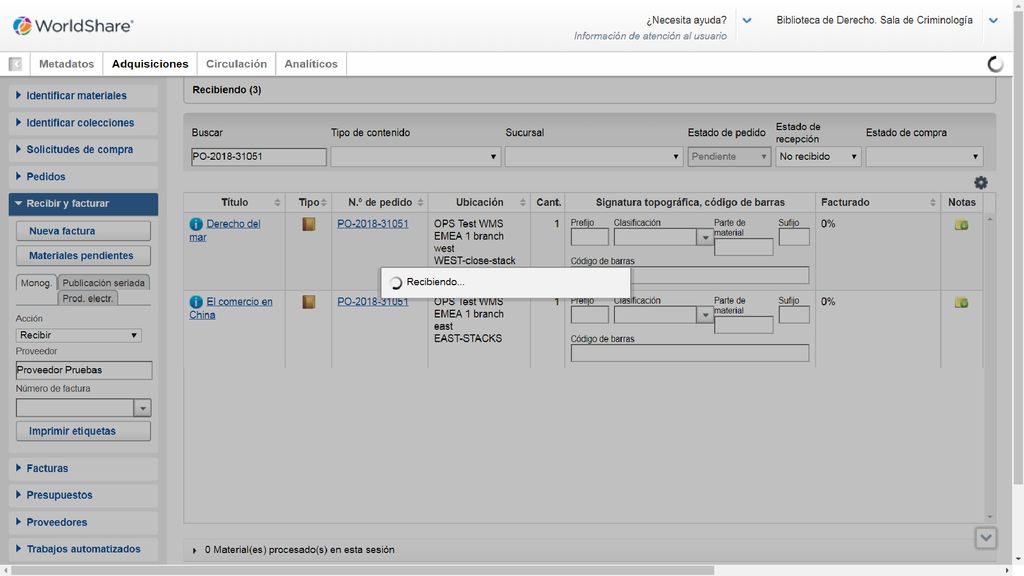Image resolution: width=1024 pixels, height=576 pixels.
Task: Open Información de atención al usuario link
Action: pos(650,36)
